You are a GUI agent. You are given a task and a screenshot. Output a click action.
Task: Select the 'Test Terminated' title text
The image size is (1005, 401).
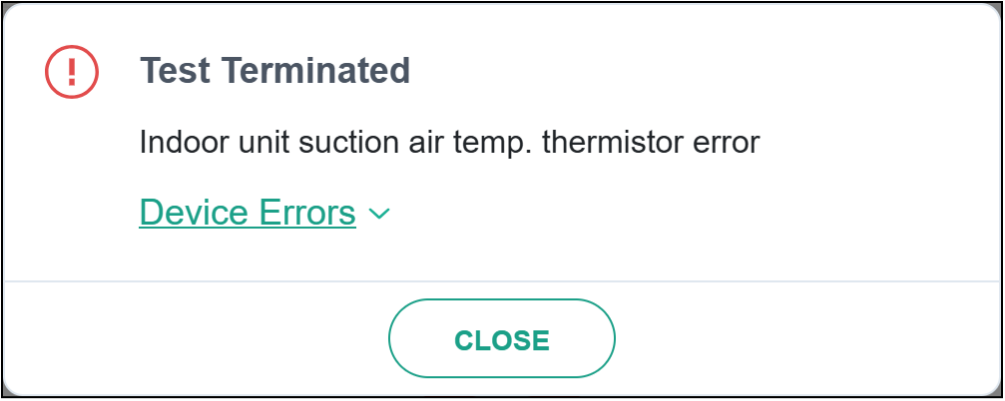click(x=275, y=71)
